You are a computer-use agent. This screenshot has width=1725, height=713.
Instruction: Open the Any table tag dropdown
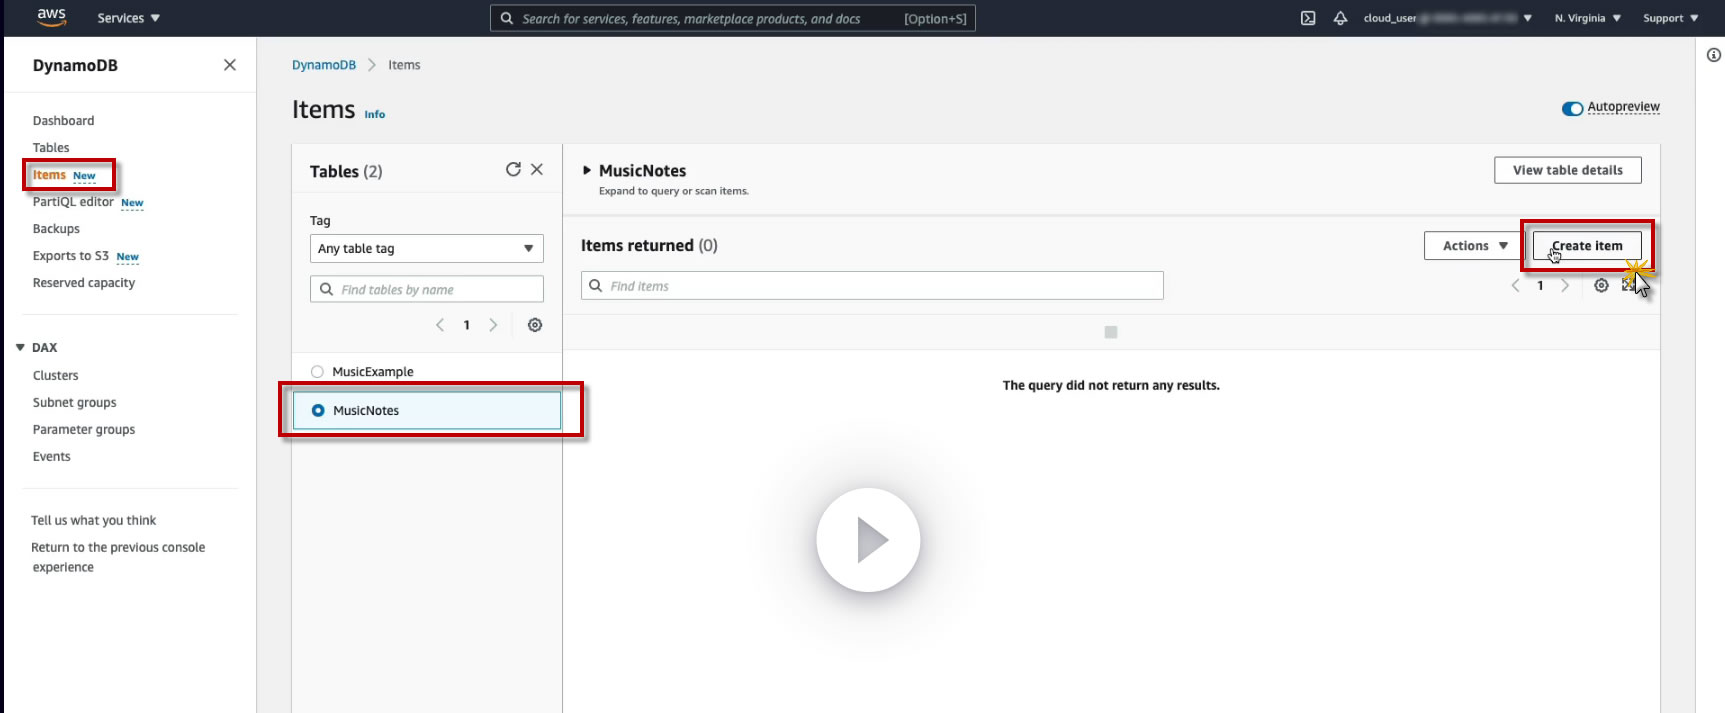427,249
